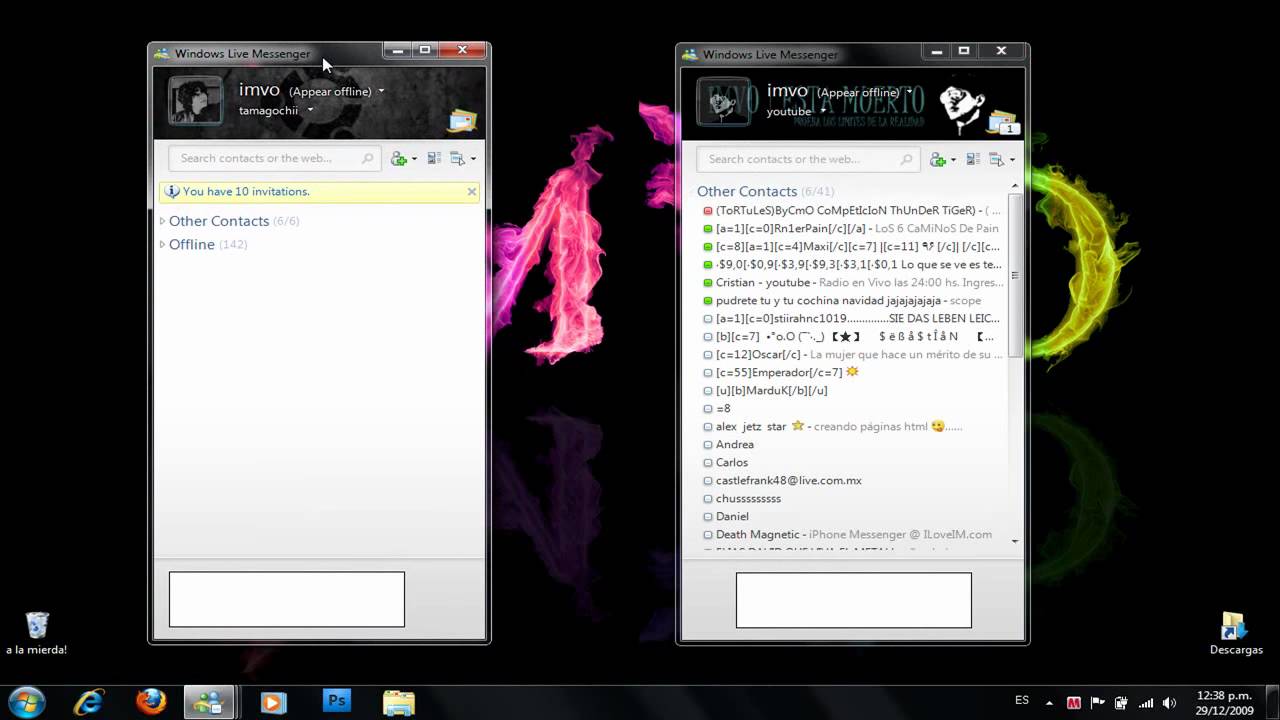Click the display picture in tamagochii window

point(195,101)
